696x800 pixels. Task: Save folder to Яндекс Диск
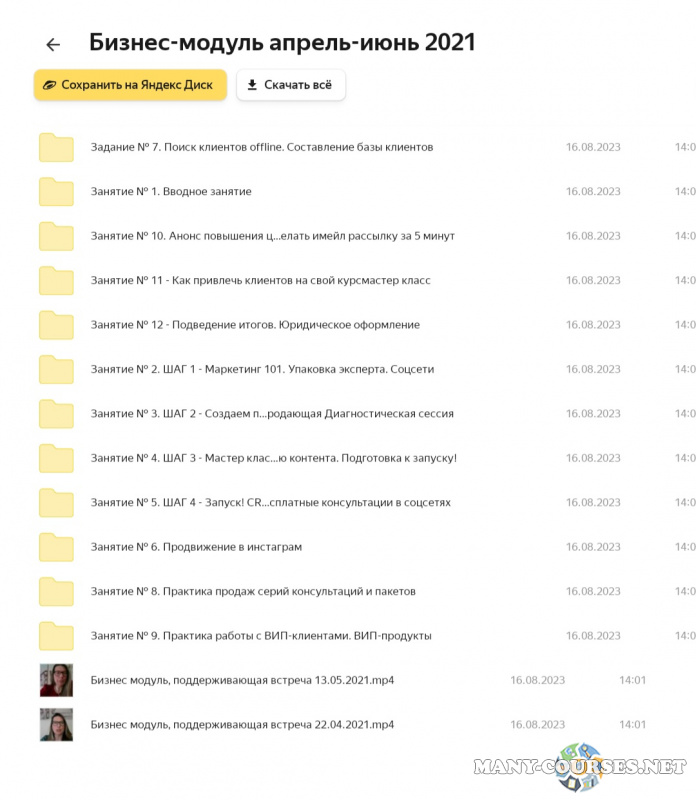pyautogui.click(x=130, y=85)
